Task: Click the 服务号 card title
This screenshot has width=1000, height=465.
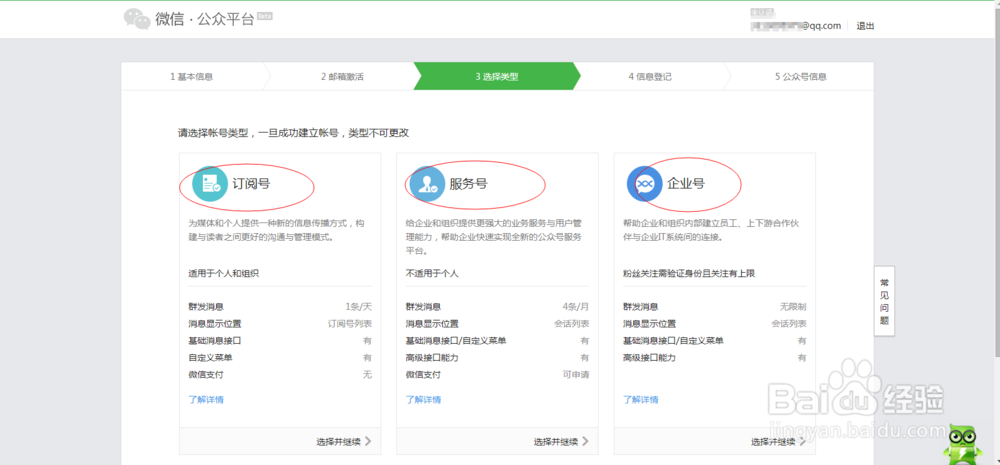Action: pyautogui.click(x=469, y=184)
